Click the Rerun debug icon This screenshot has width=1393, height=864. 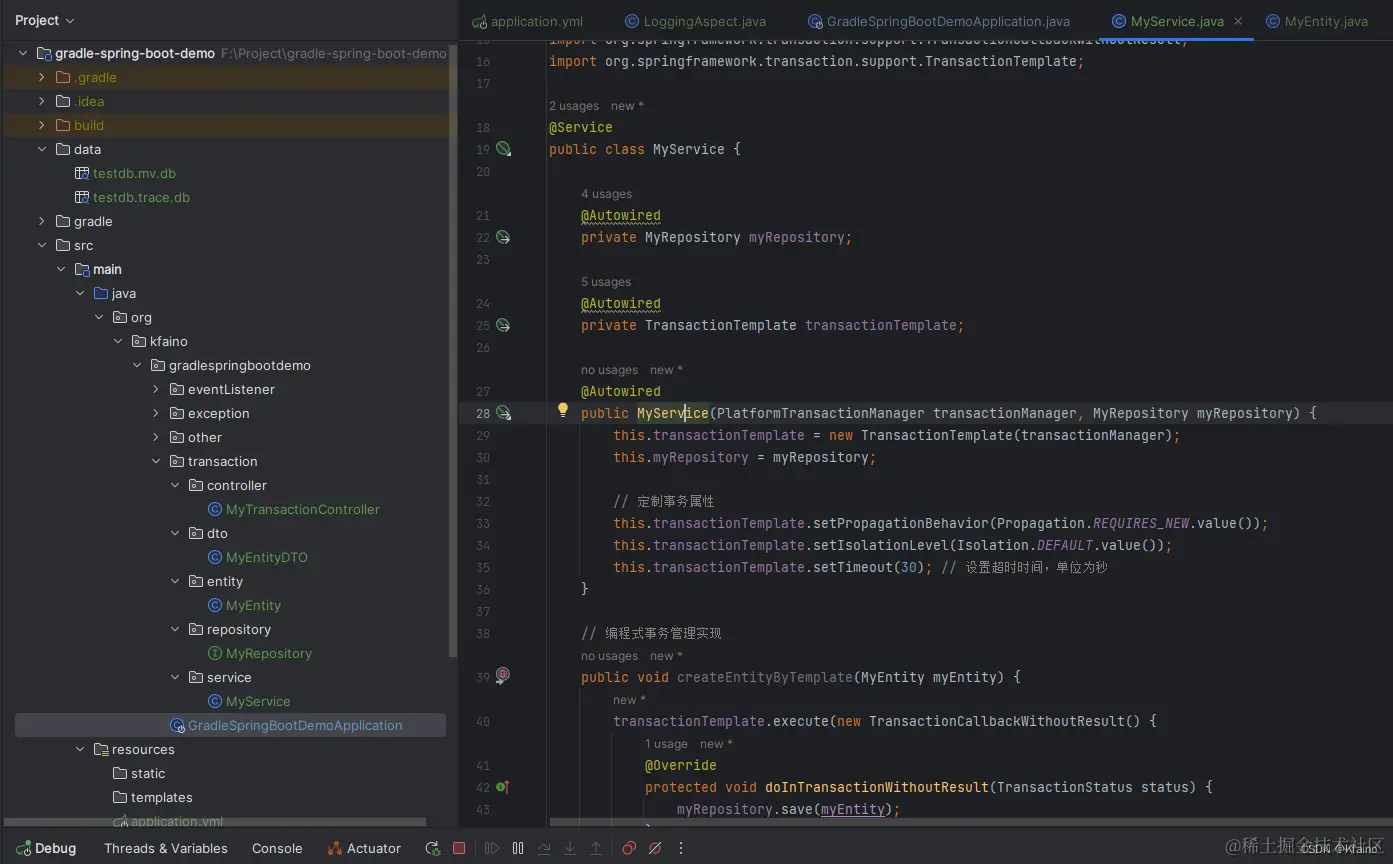coord(432,848)
